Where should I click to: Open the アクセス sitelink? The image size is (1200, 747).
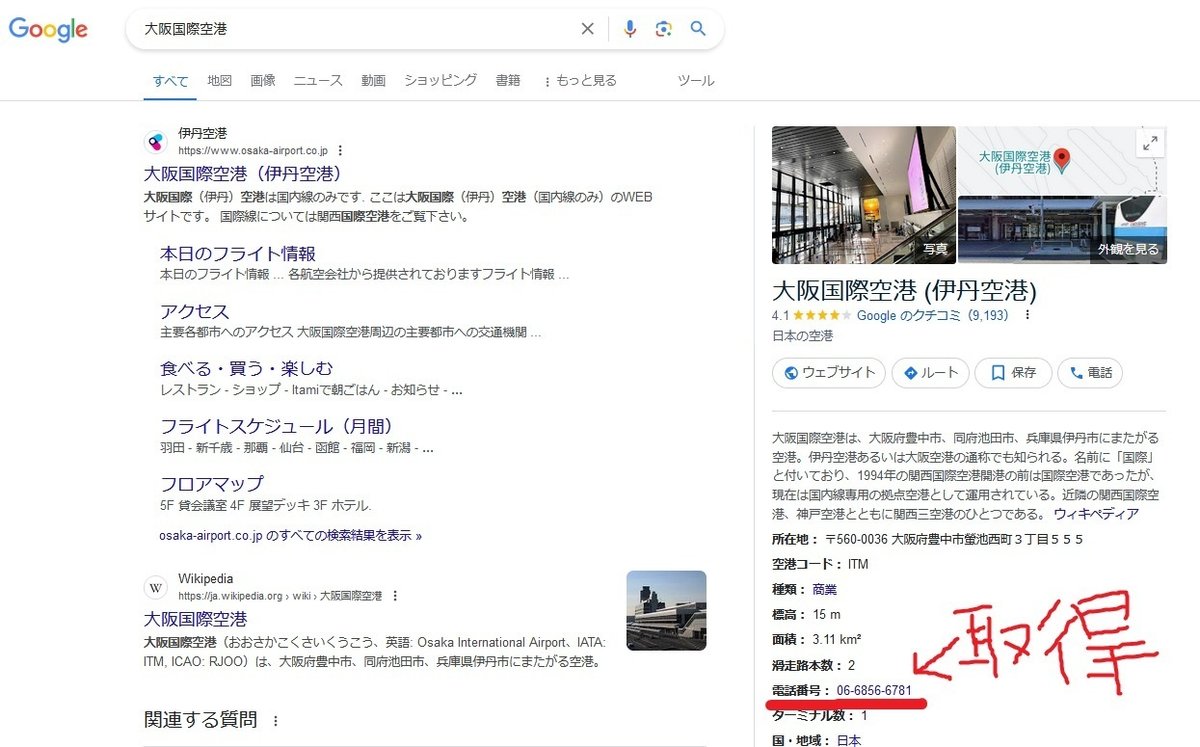tap(195, 312)
